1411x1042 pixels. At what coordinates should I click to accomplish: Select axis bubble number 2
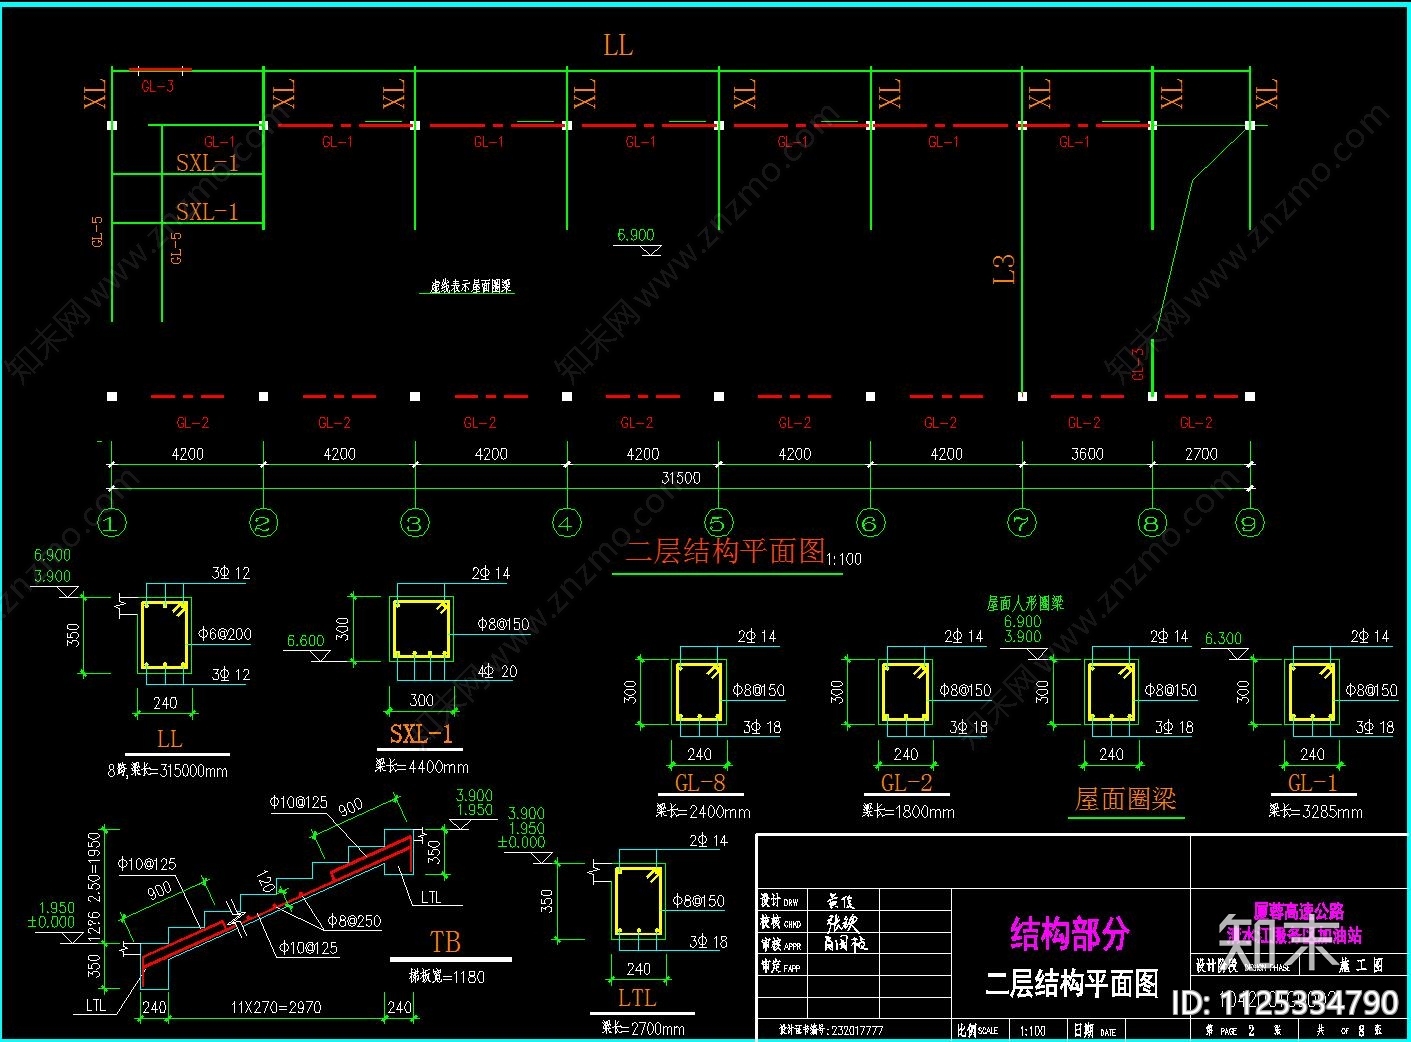tap(264, 523)
